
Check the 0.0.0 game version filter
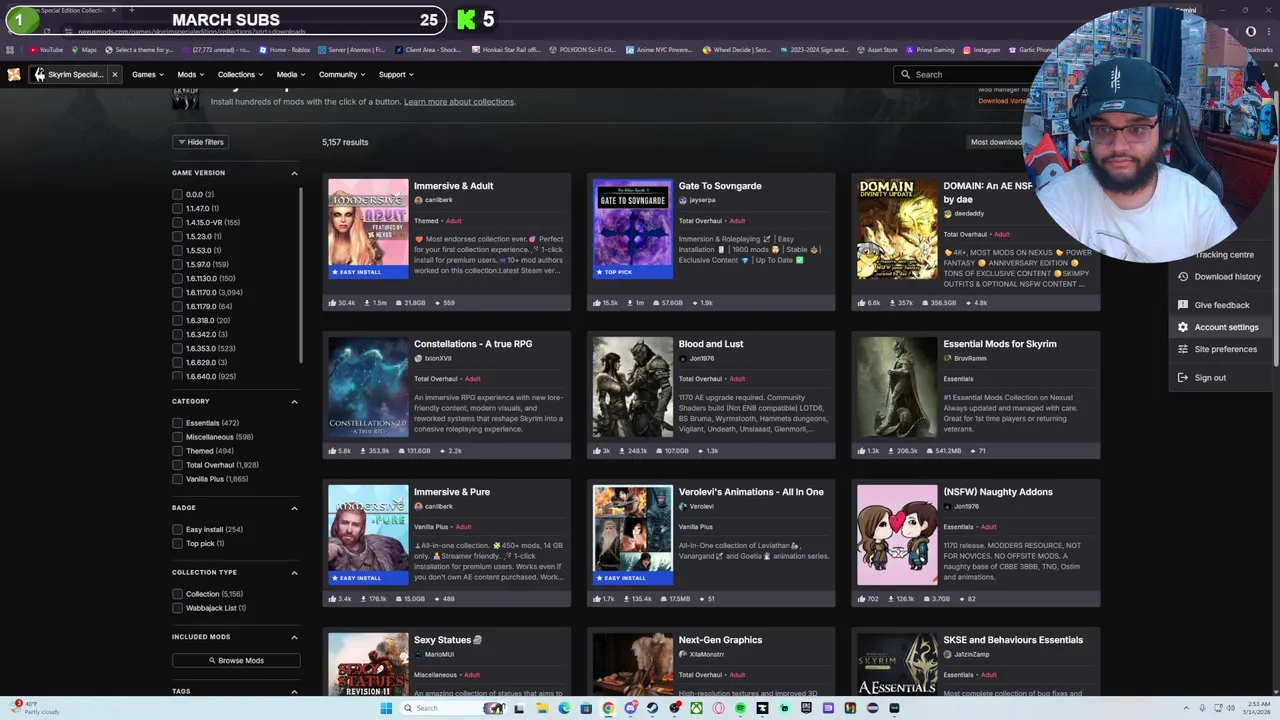coord(177,194)
